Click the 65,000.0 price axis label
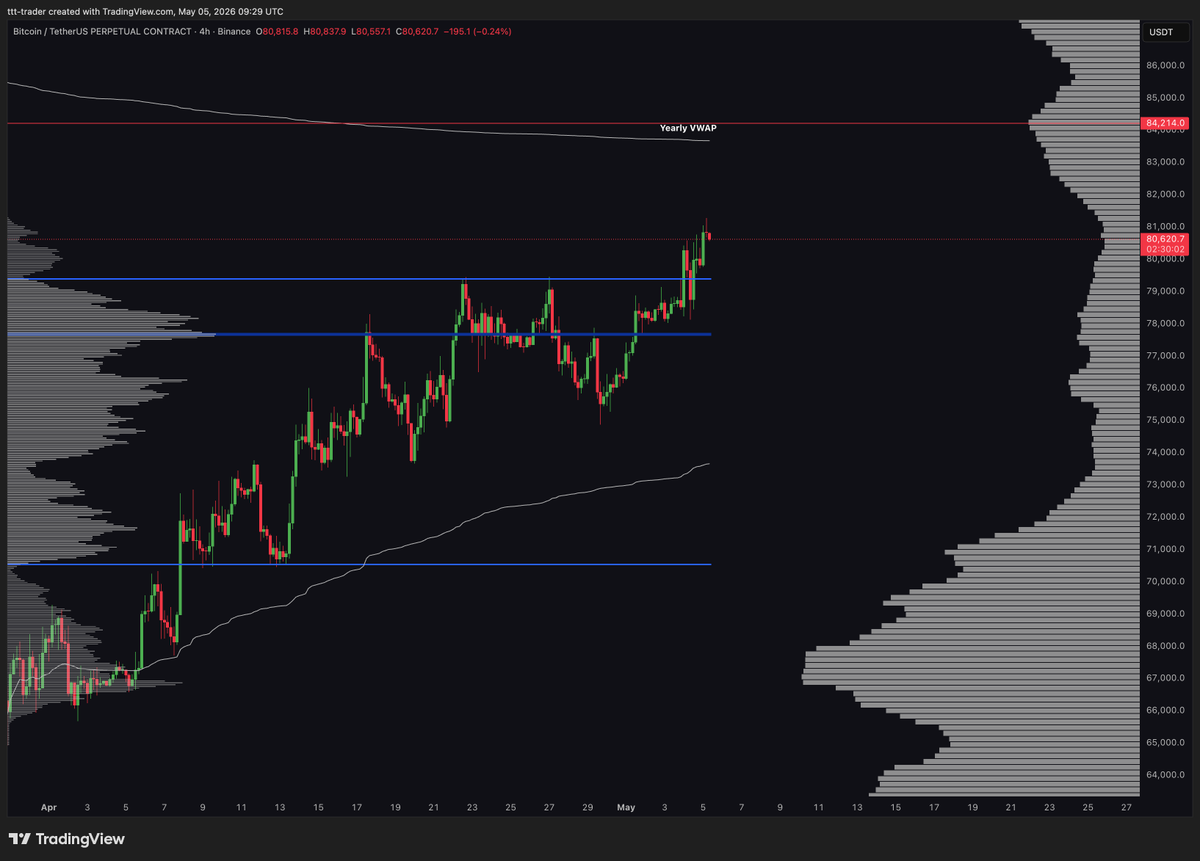 (x=1166, y=742)
